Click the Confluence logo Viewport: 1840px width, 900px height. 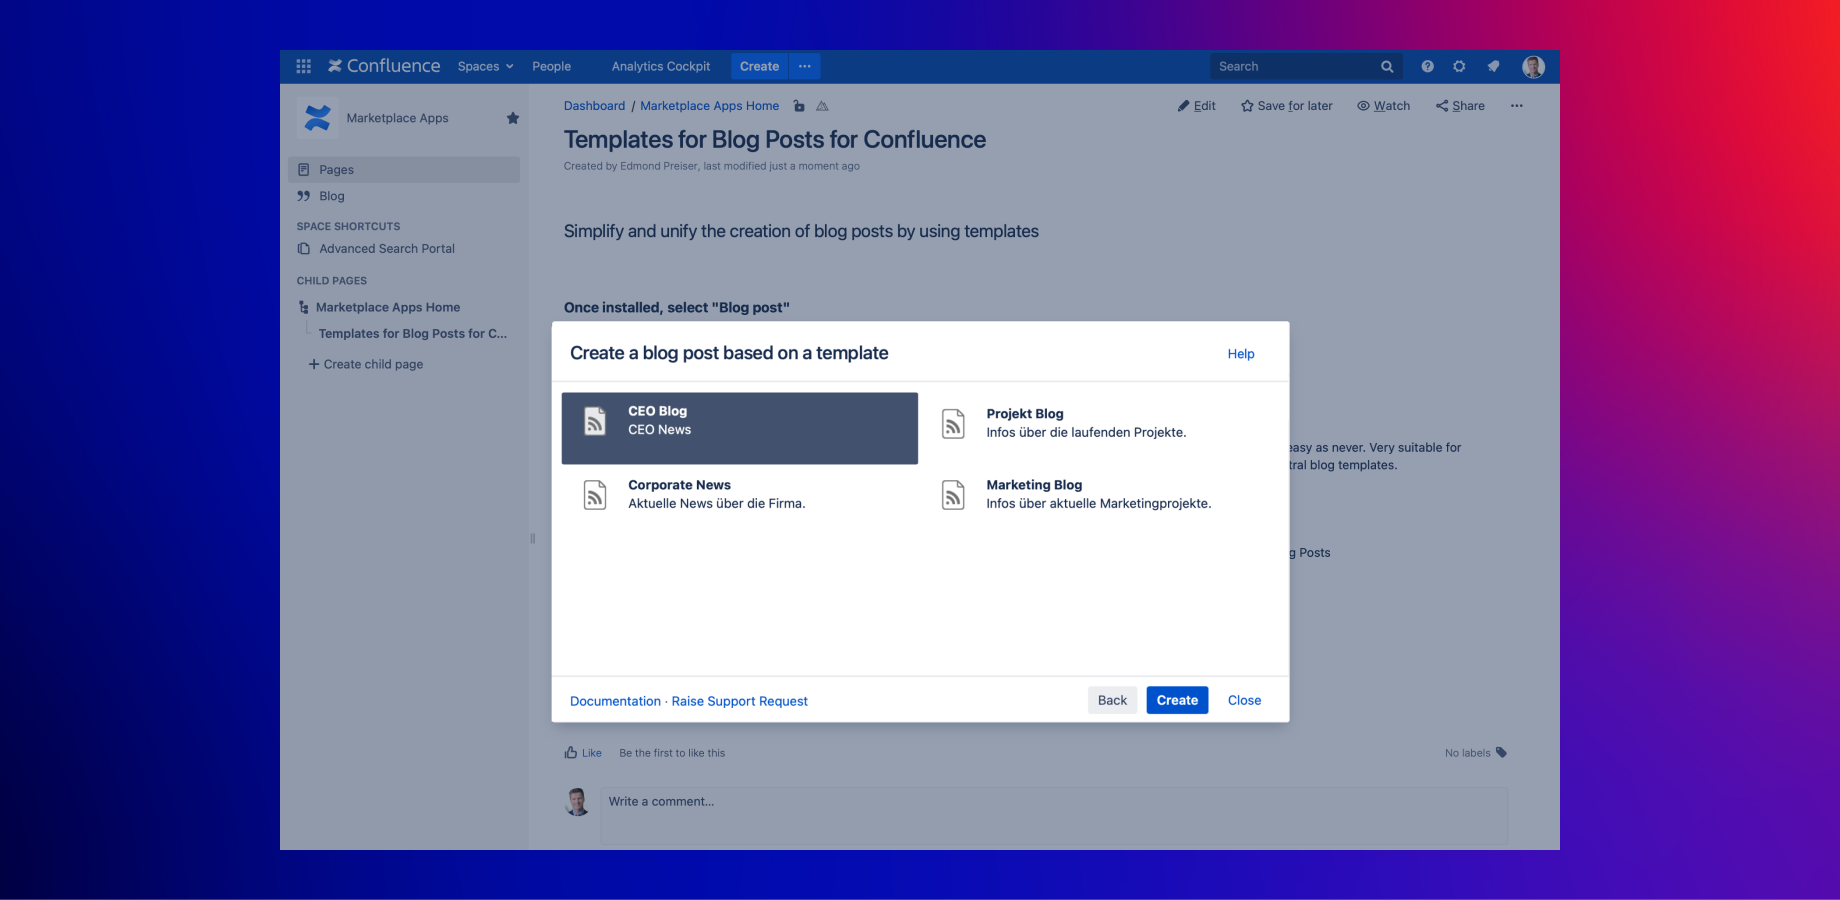tap(384, 66)
